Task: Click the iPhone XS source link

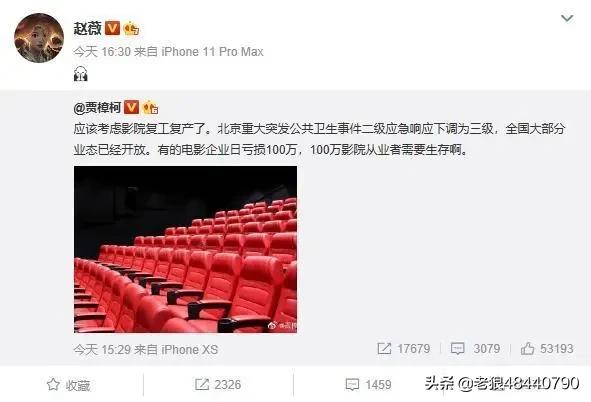Action: click(x=190, y=350)
